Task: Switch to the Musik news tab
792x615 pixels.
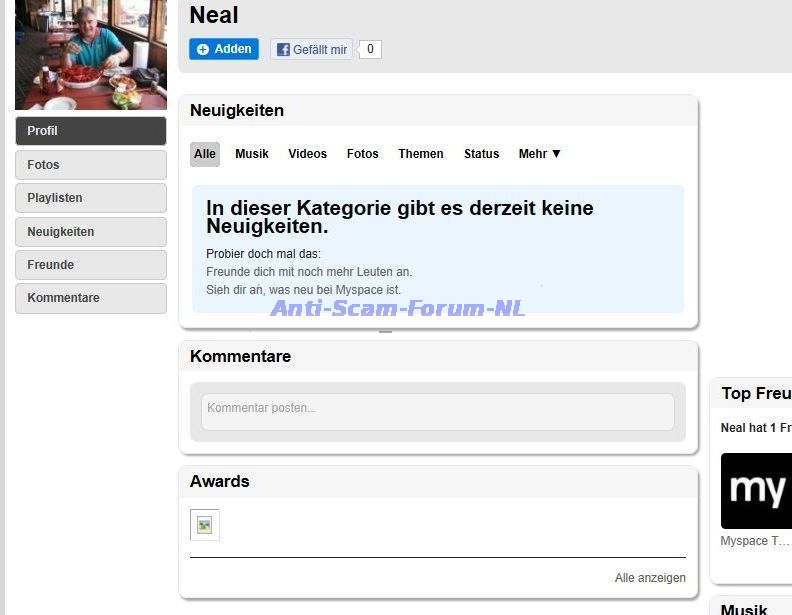Action: coord(252,154)
